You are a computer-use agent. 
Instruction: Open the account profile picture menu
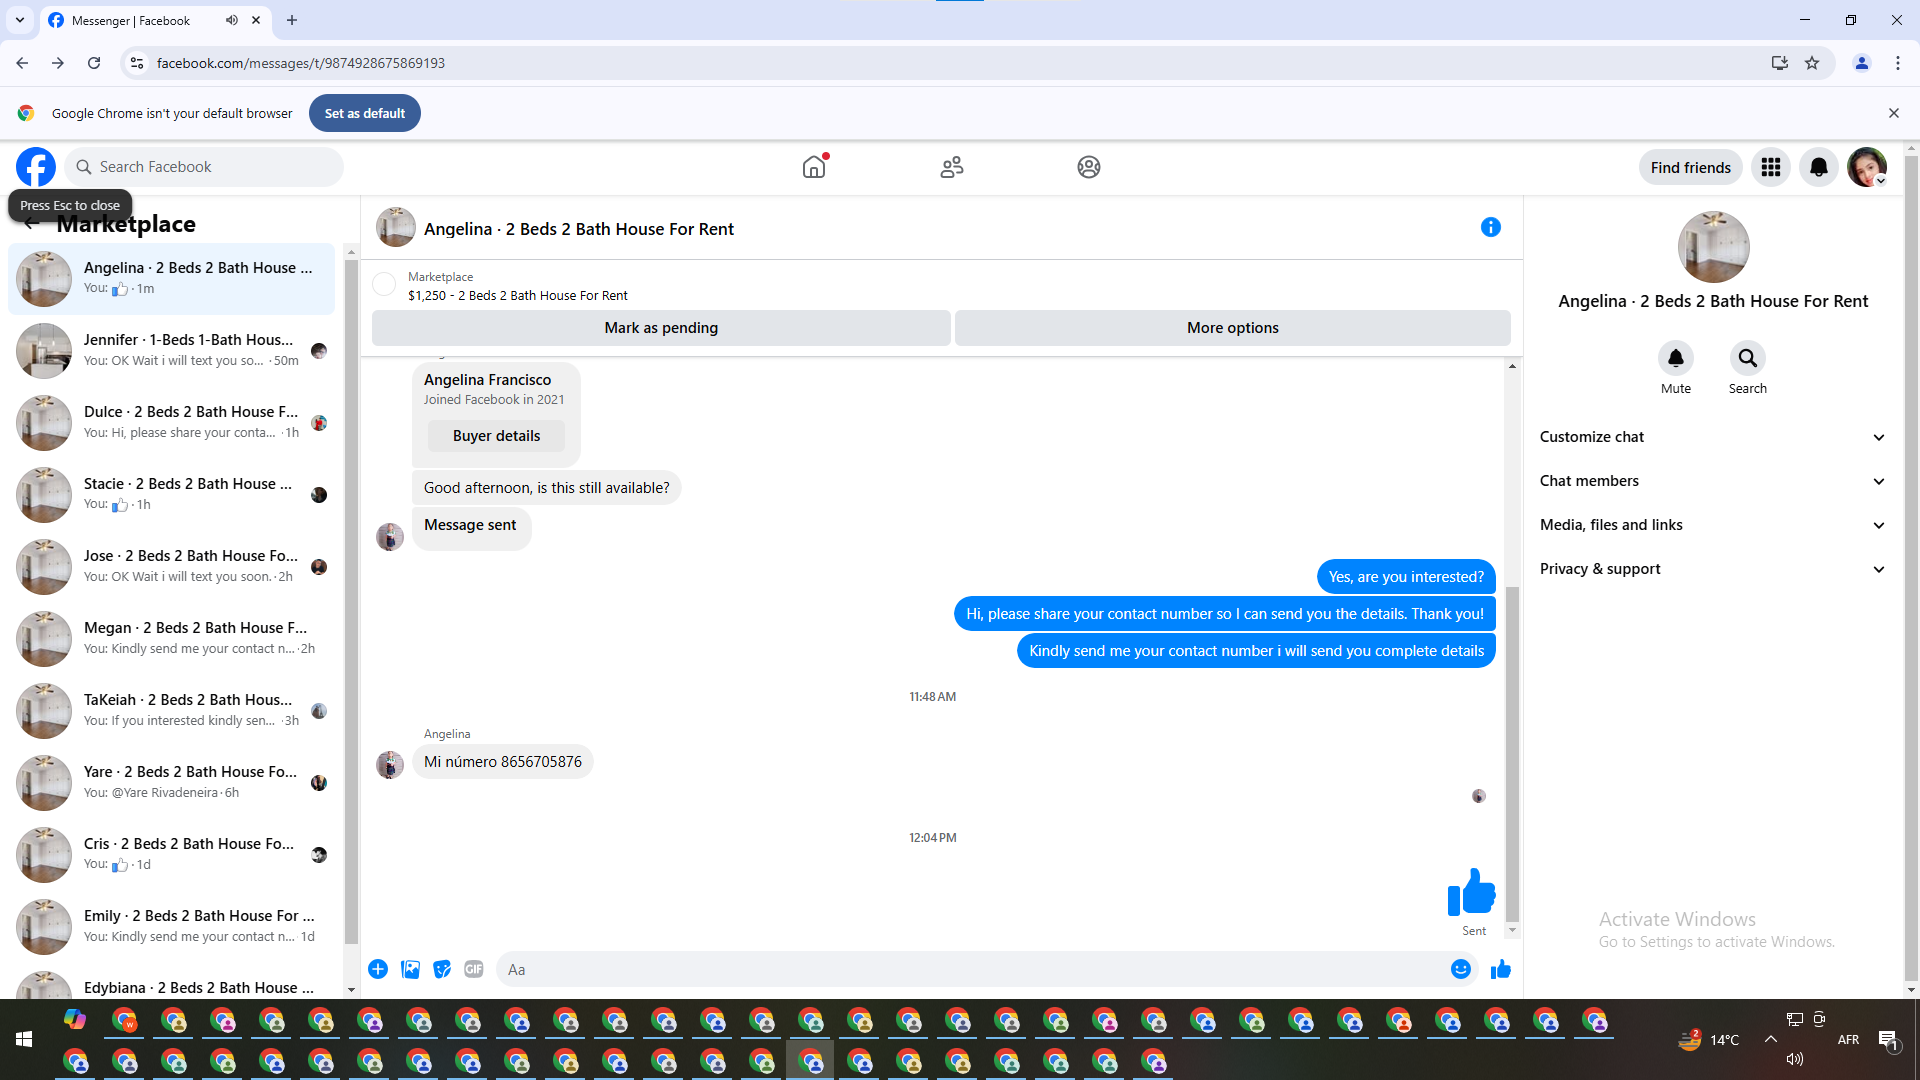pyautogui.click(x=1867, y=167)
